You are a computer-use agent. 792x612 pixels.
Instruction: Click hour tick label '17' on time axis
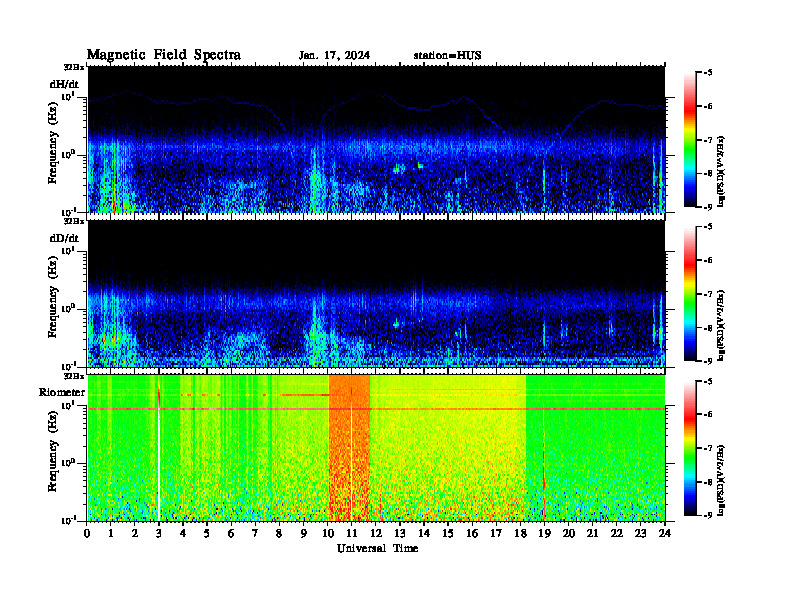496,533
